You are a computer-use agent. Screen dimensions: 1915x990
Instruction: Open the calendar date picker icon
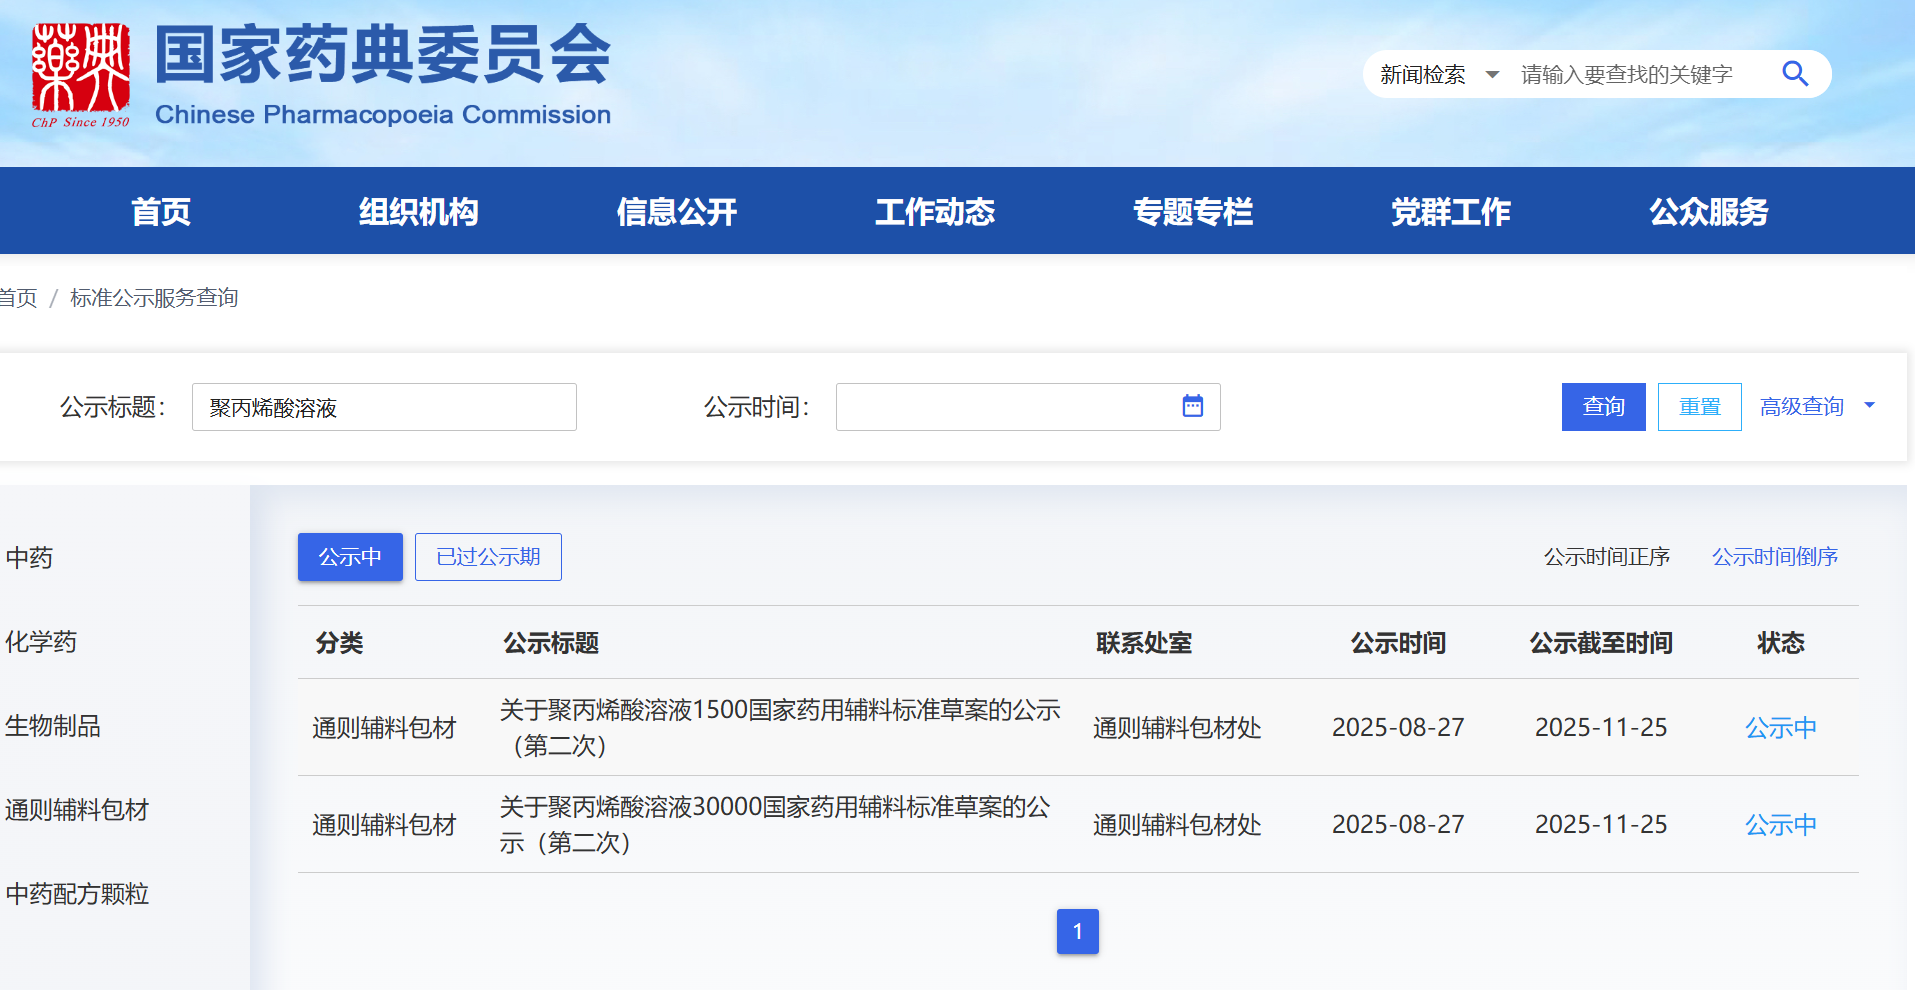(1192, 406)
